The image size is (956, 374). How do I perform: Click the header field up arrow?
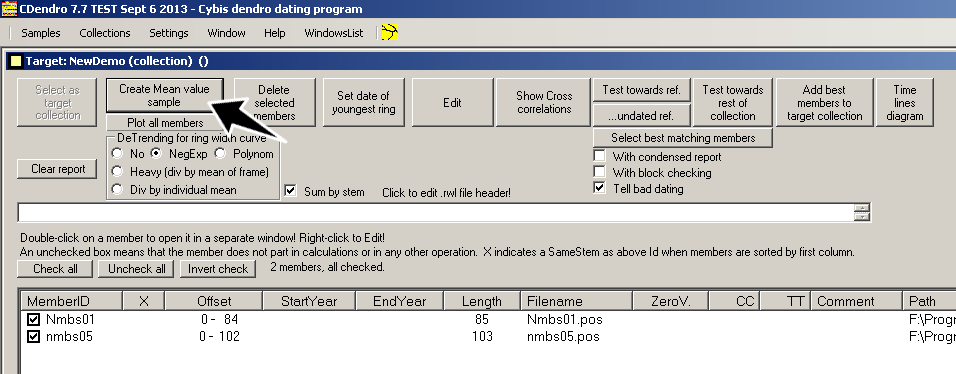click(862, 208)
